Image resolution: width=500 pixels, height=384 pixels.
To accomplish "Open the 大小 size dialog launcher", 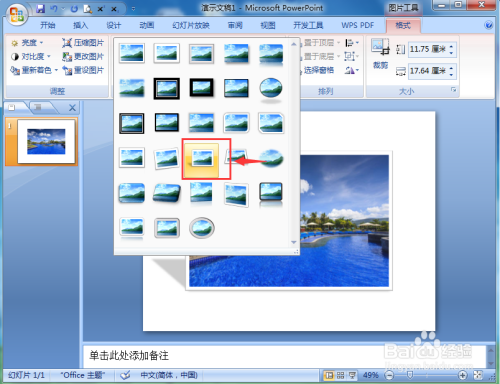I will (453, 90).
